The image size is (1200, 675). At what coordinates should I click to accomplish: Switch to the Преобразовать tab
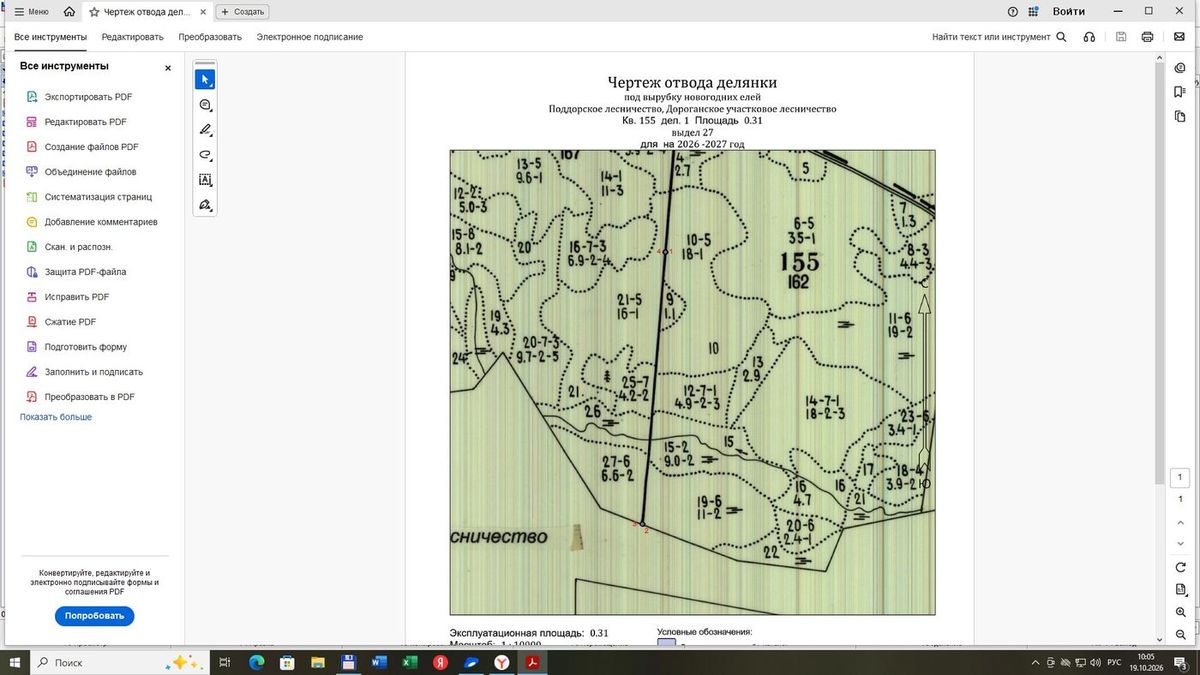point(210,37)
